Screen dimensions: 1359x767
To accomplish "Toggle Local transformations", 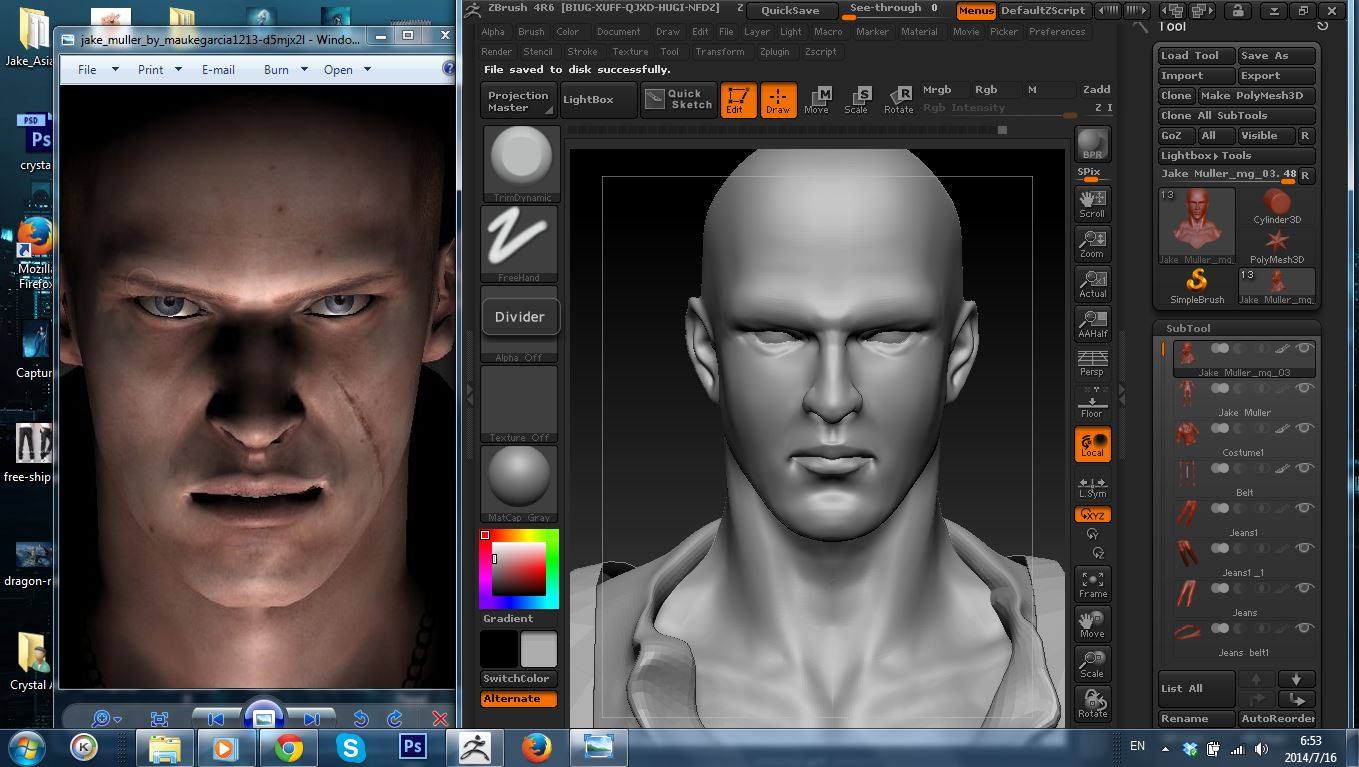I will pyautogui.click(x=1092, y=444).
